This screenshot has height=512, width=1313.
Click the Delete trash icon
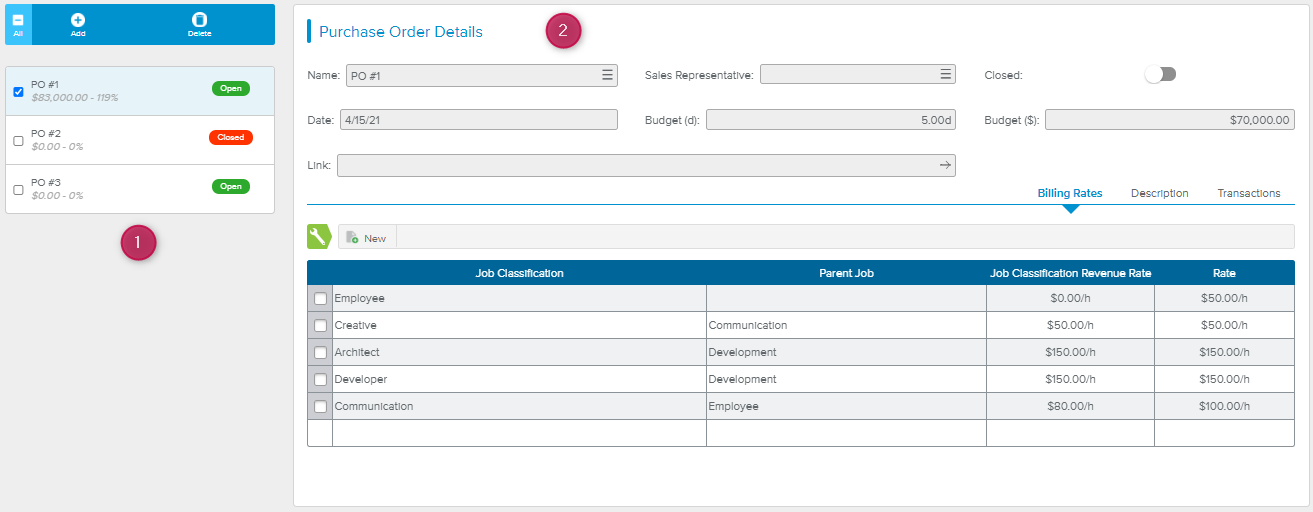click(199, 20)
